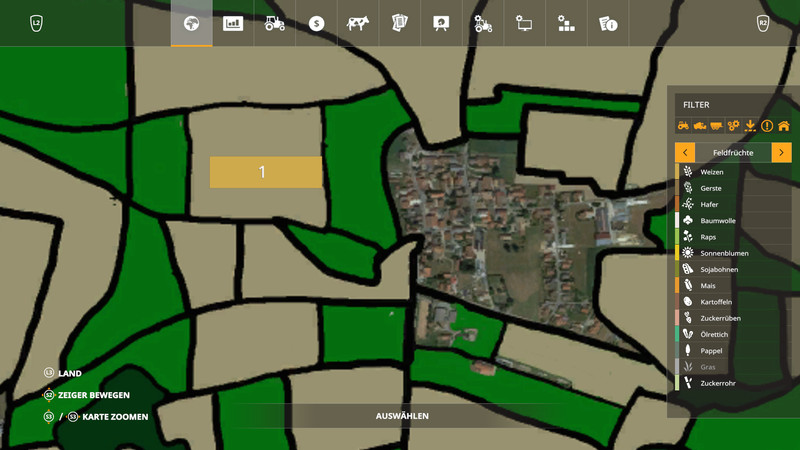
Task: Open the prices chart tab
Action: pyautogui.click(x=233, y=23)
